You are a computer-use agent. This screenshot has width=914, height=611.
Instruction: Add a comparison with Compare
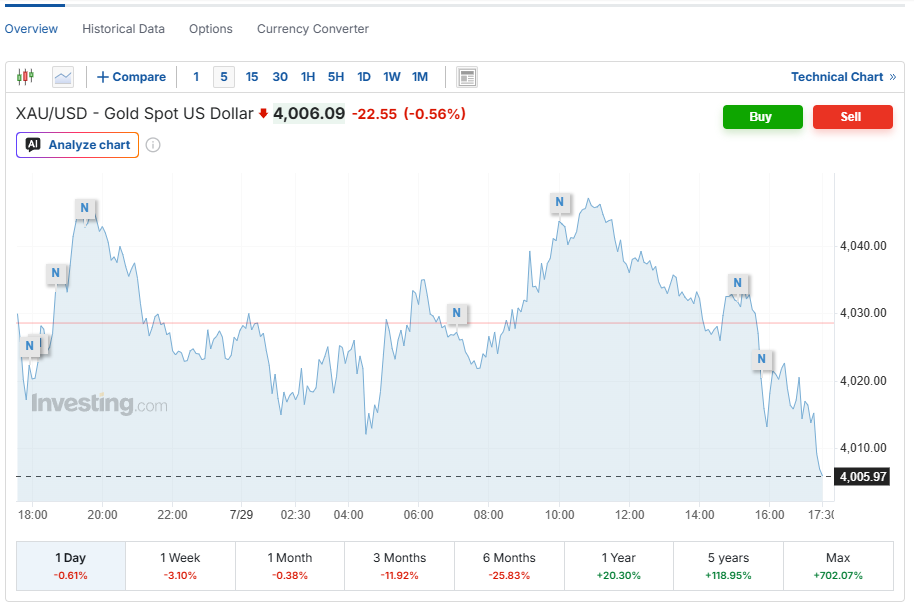[131, 77]
